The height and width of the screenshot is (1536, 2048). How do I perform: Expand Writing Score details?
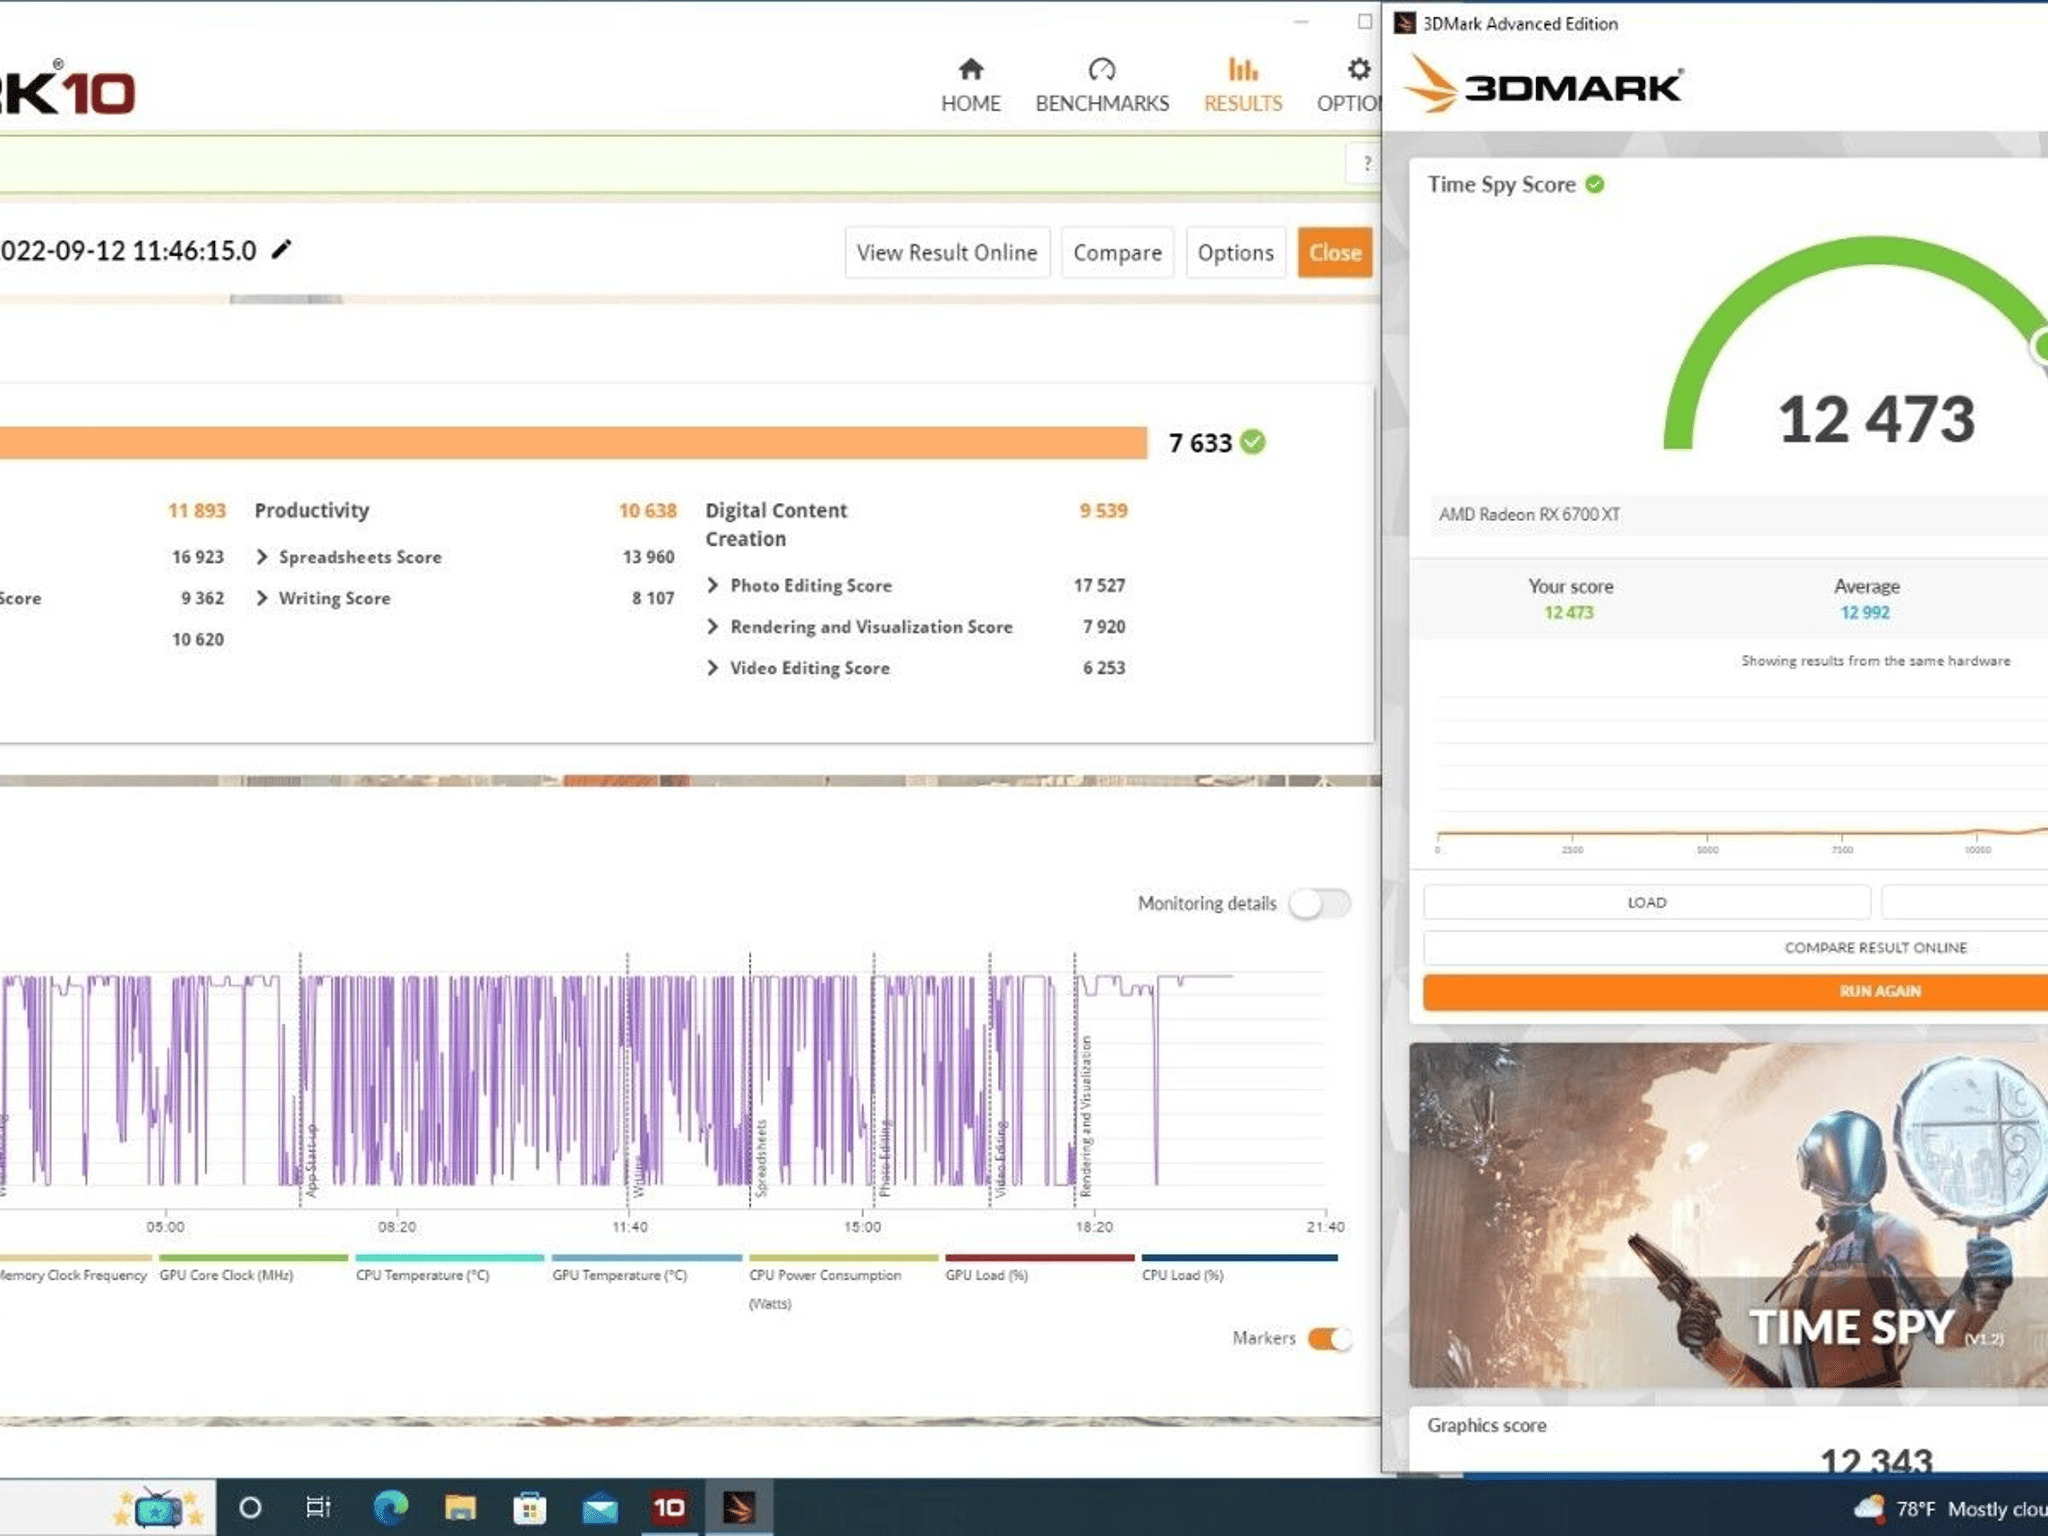click(262, 598)
